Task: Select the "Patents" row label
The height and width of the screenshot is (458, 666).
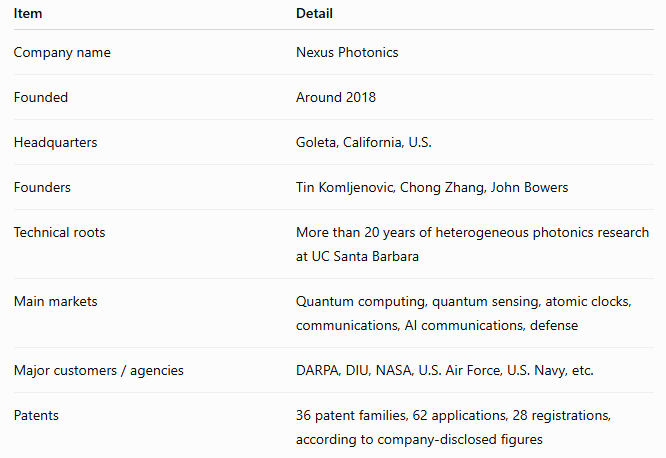Action: tap(36, 416)
